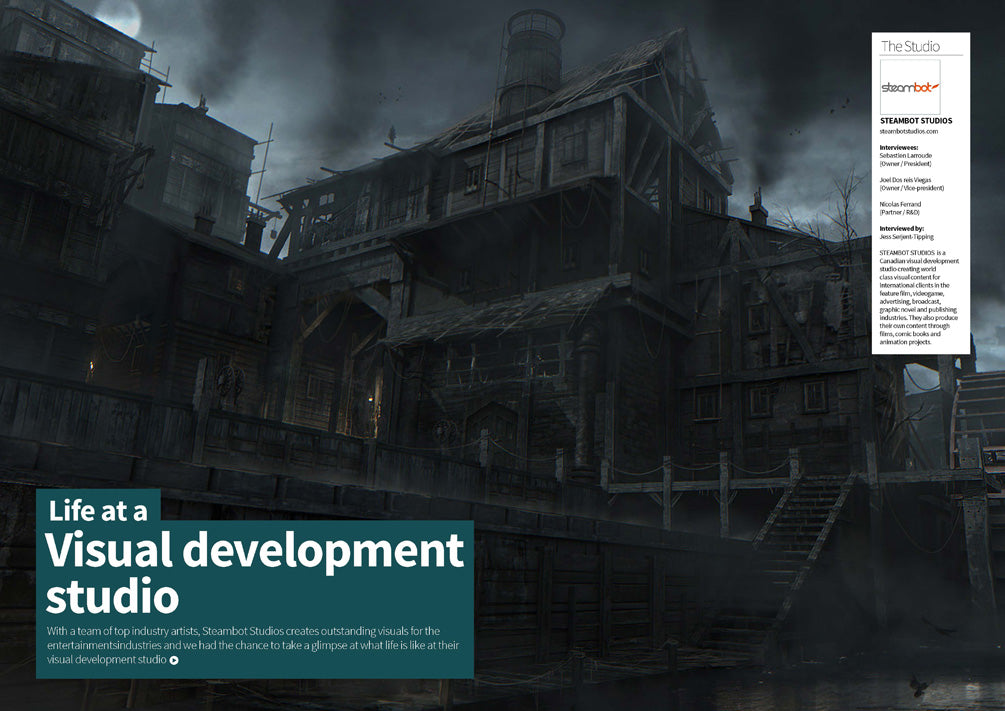
Task: Click the circular arrow icon after intro text
Action: 174,660
